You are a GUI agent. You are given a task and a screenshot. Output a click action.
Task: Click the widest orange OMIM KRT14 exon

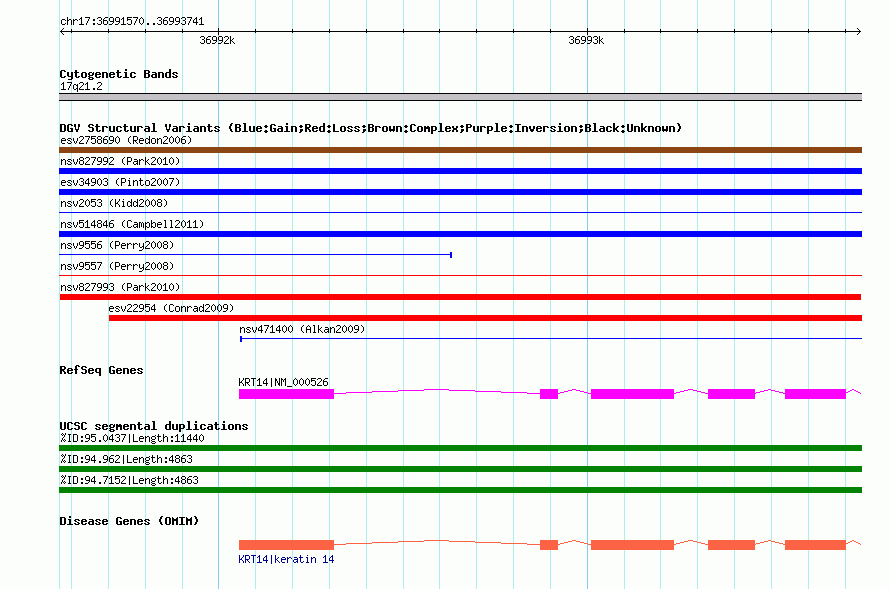click(x=632, y=545)
